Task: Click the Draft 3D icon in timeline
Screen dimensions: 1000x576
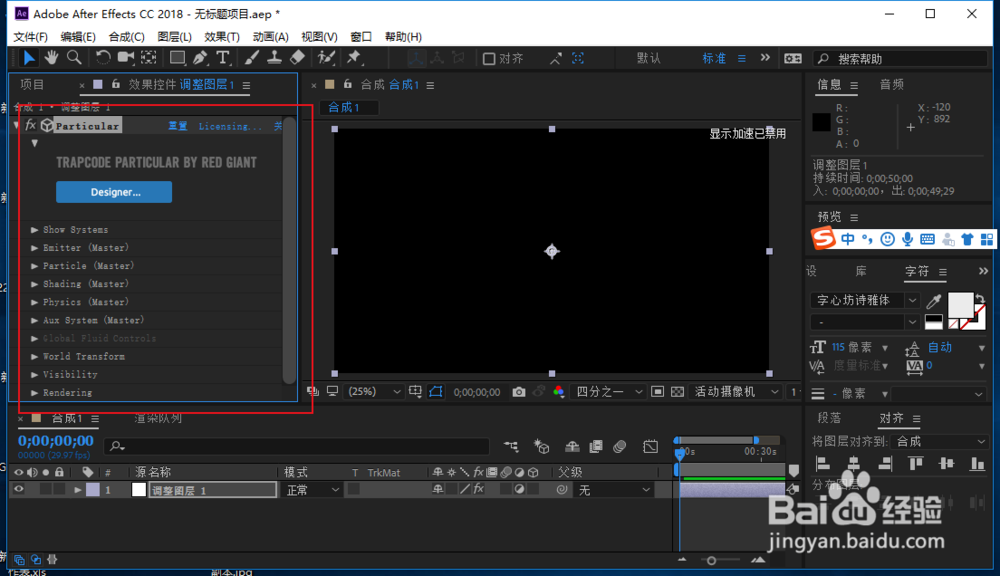Action: tap(541, 447)
